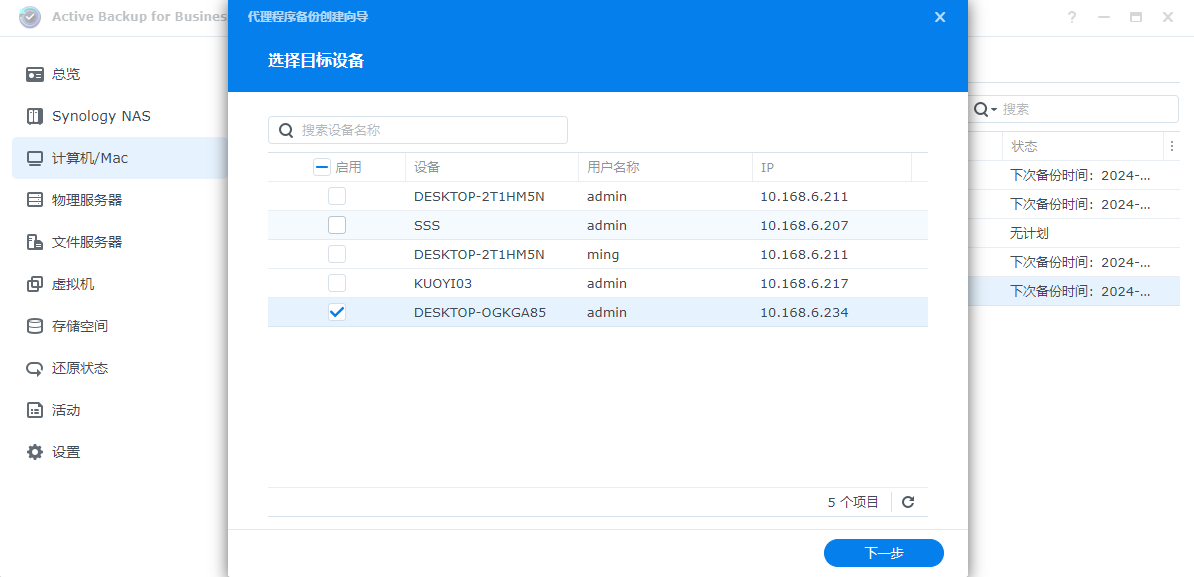1194x577 pixels.
Task: Close the backup creation wizard dialog
Action: click(939, 17)
